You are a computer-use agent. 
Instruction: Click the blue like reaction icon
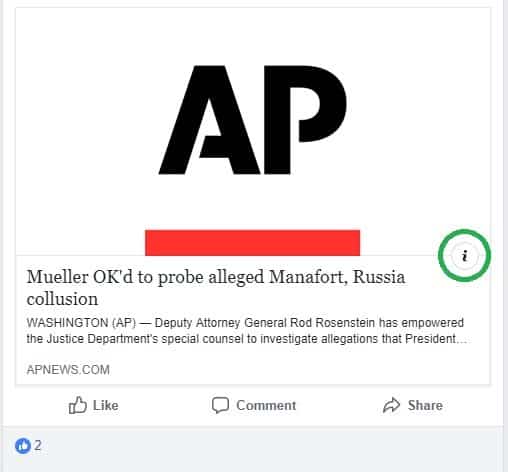tap(23, 446)
